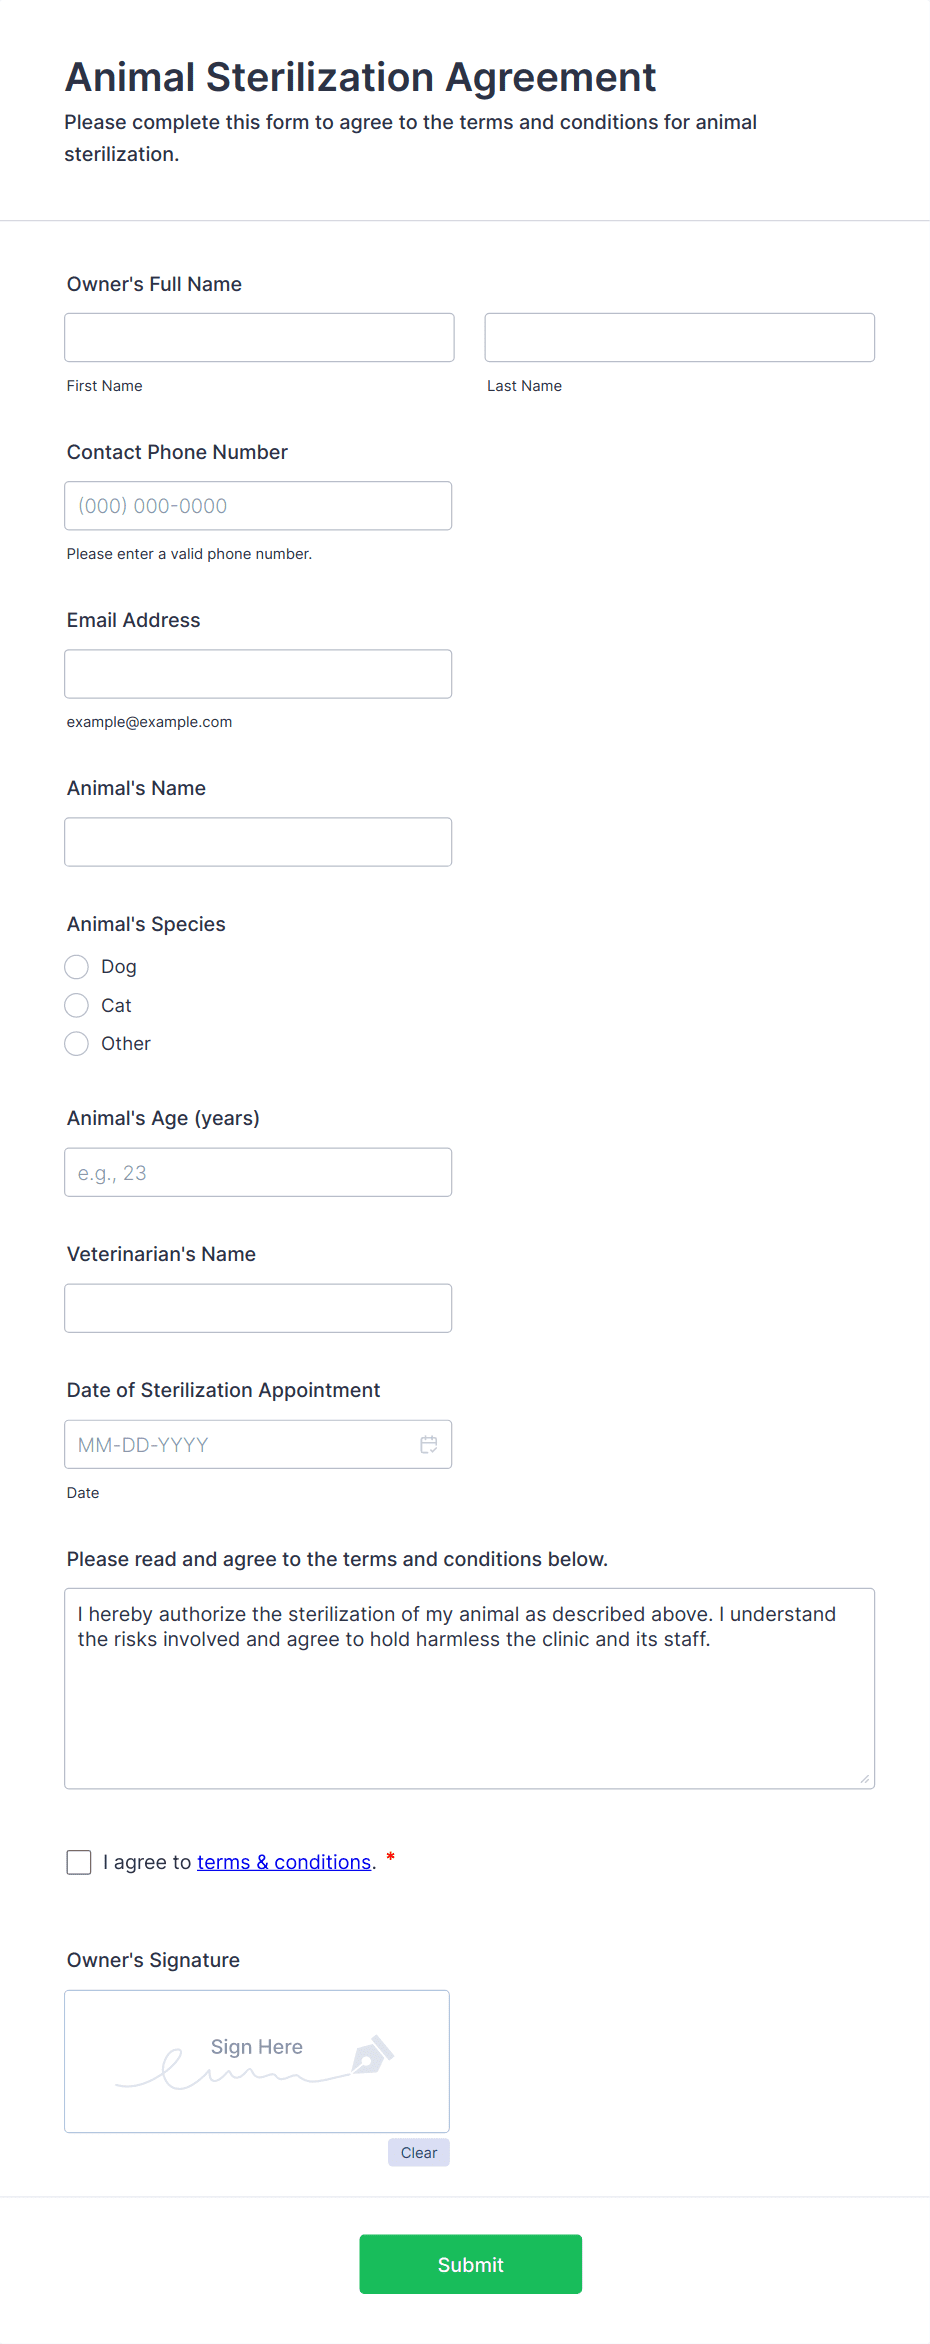Select the Dog species radio button
Screen dimensions: 930x2344
(x=76, y=966)
